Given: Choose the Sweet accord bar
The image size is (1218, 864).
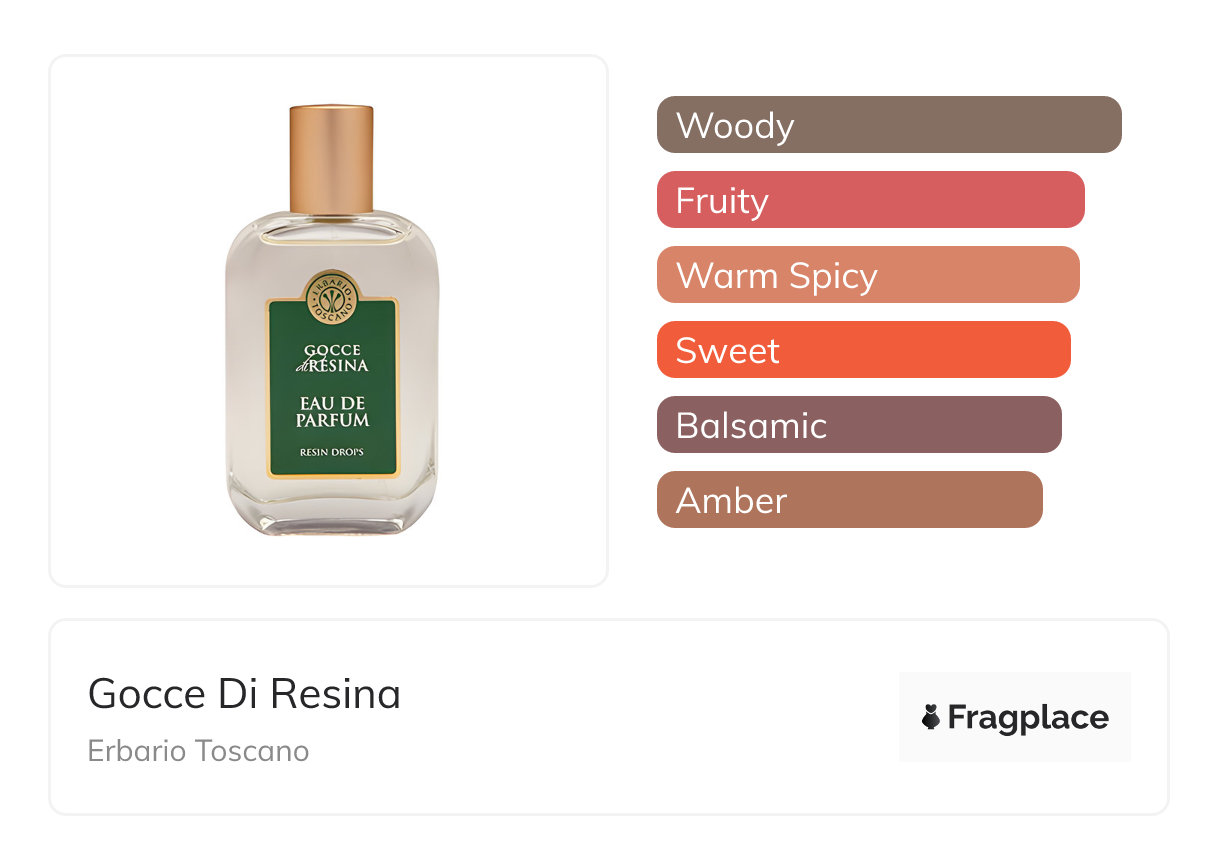Looking at the screenshot, I should click(x=863, y=350).
